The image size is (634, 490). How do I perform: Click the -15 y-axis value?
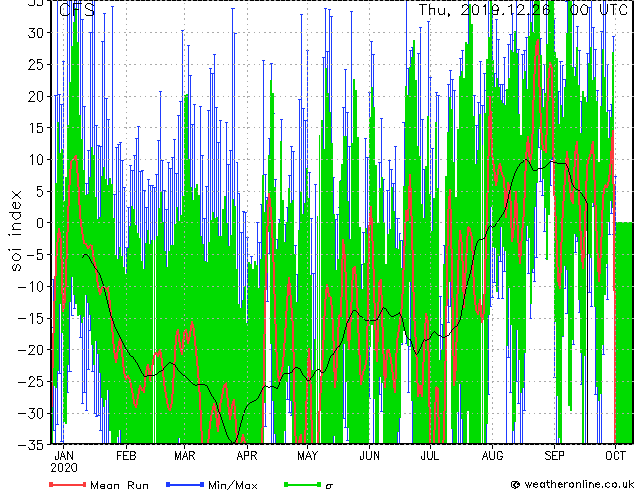point(32,318)
